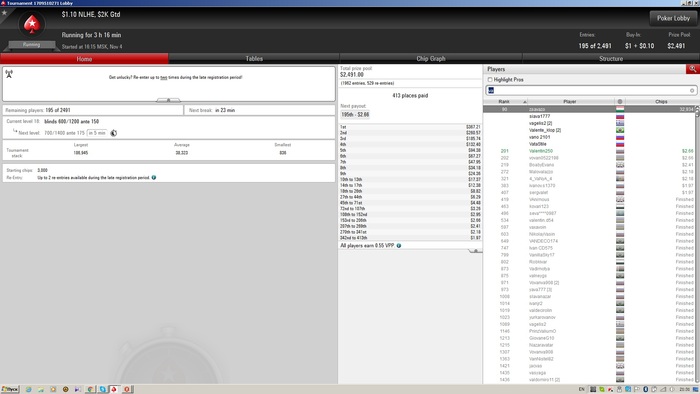
Task: Click the system clock in the tray
Action: tap(685, 389)
